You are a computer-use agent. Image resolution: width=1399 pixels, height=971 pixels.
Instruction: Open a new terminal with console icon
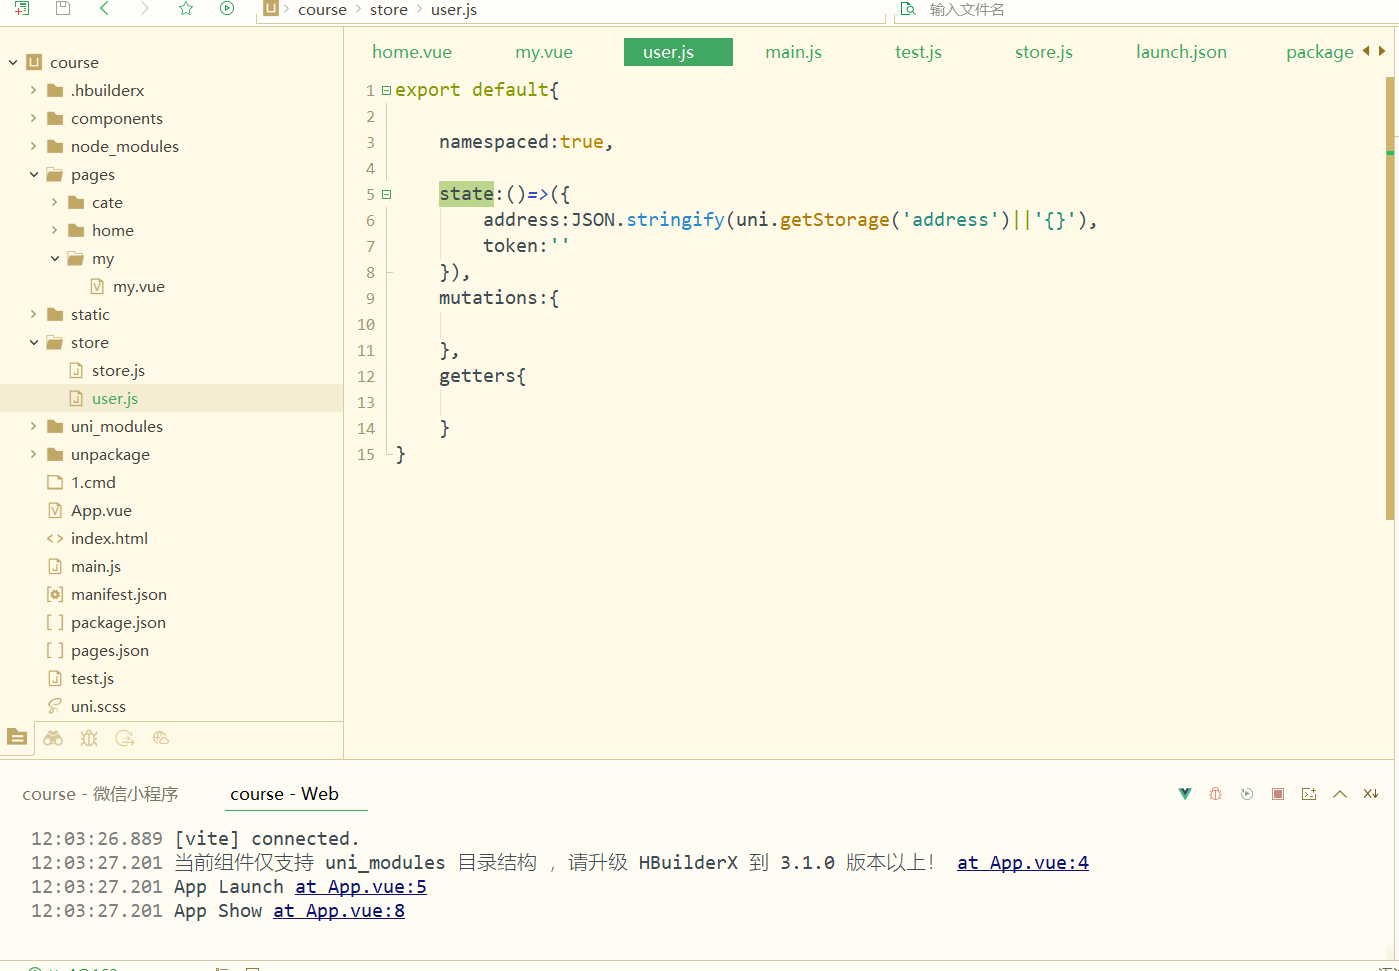[1309, 794]
